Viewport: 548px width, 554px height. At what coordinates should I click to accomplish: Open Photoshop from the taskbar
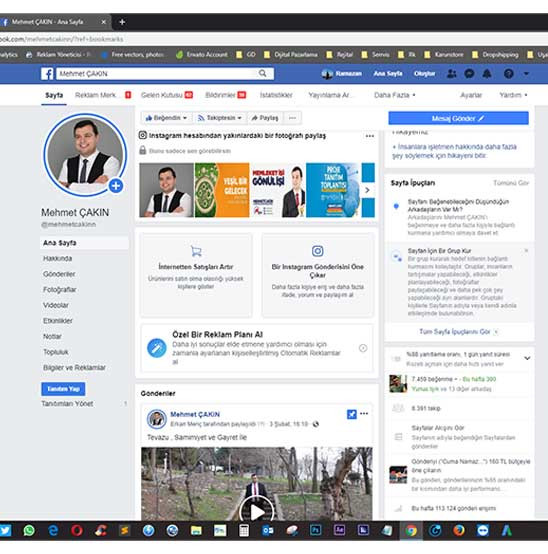pos(315,530)
